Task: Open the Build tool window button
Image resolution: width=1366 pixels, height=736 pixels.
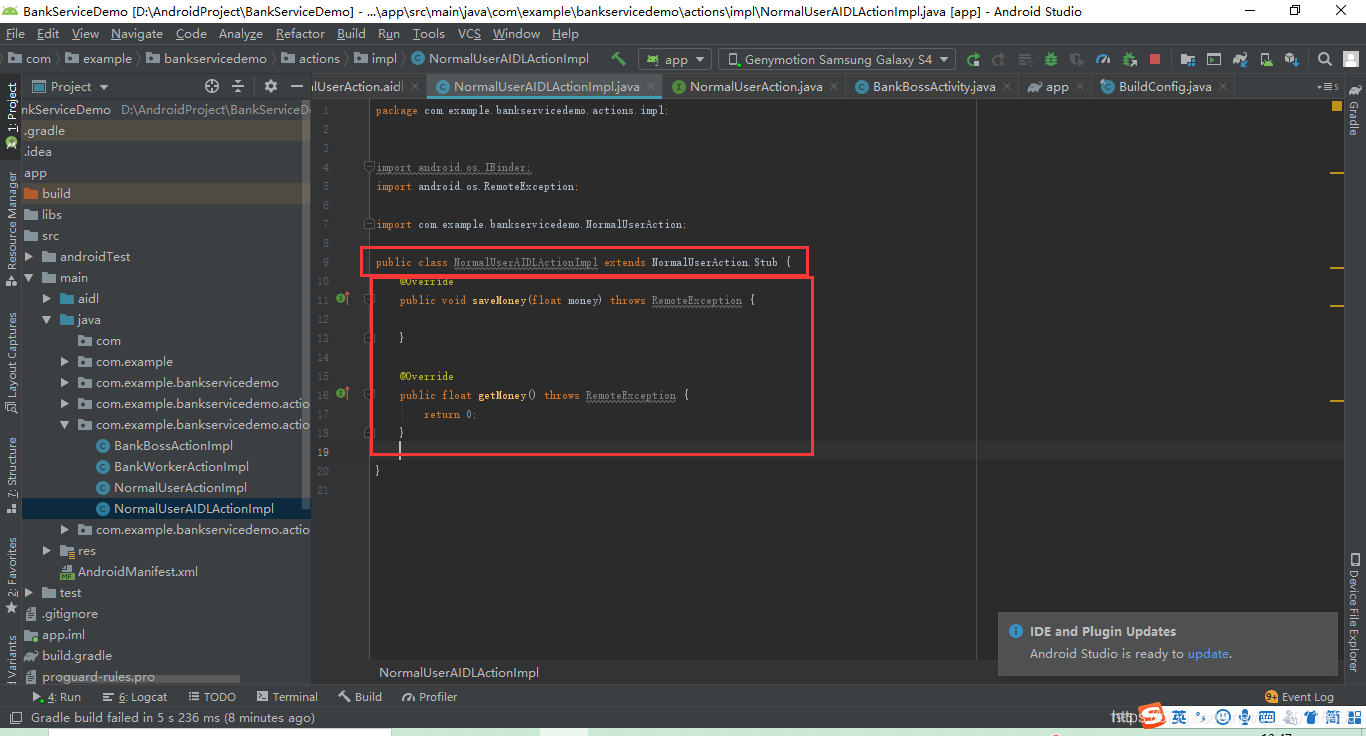Action: [x=360, y=697]
